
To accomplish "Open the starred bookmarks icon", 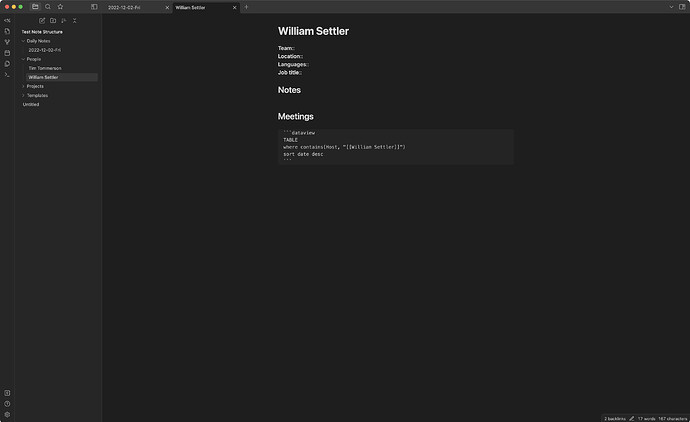I will click(60, 7).
